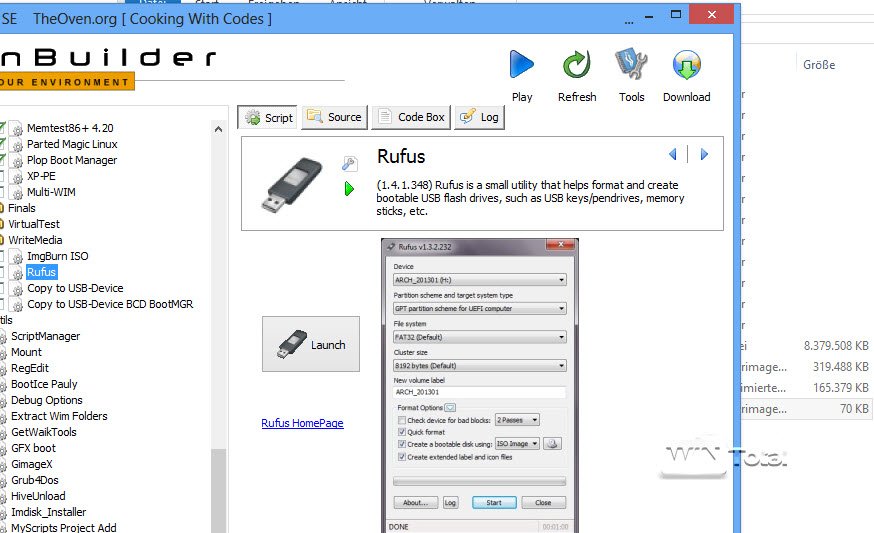This screenshot has height=533, width=874.
Task: Toggle checkbox for Copy to USB-Device BCD BootMGR
Action: [x=2, y=304]
